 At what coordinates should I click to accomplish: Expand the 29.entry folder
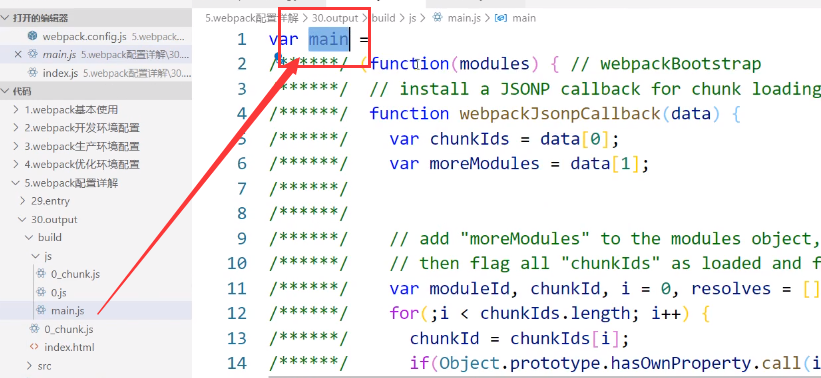point(22,201)
